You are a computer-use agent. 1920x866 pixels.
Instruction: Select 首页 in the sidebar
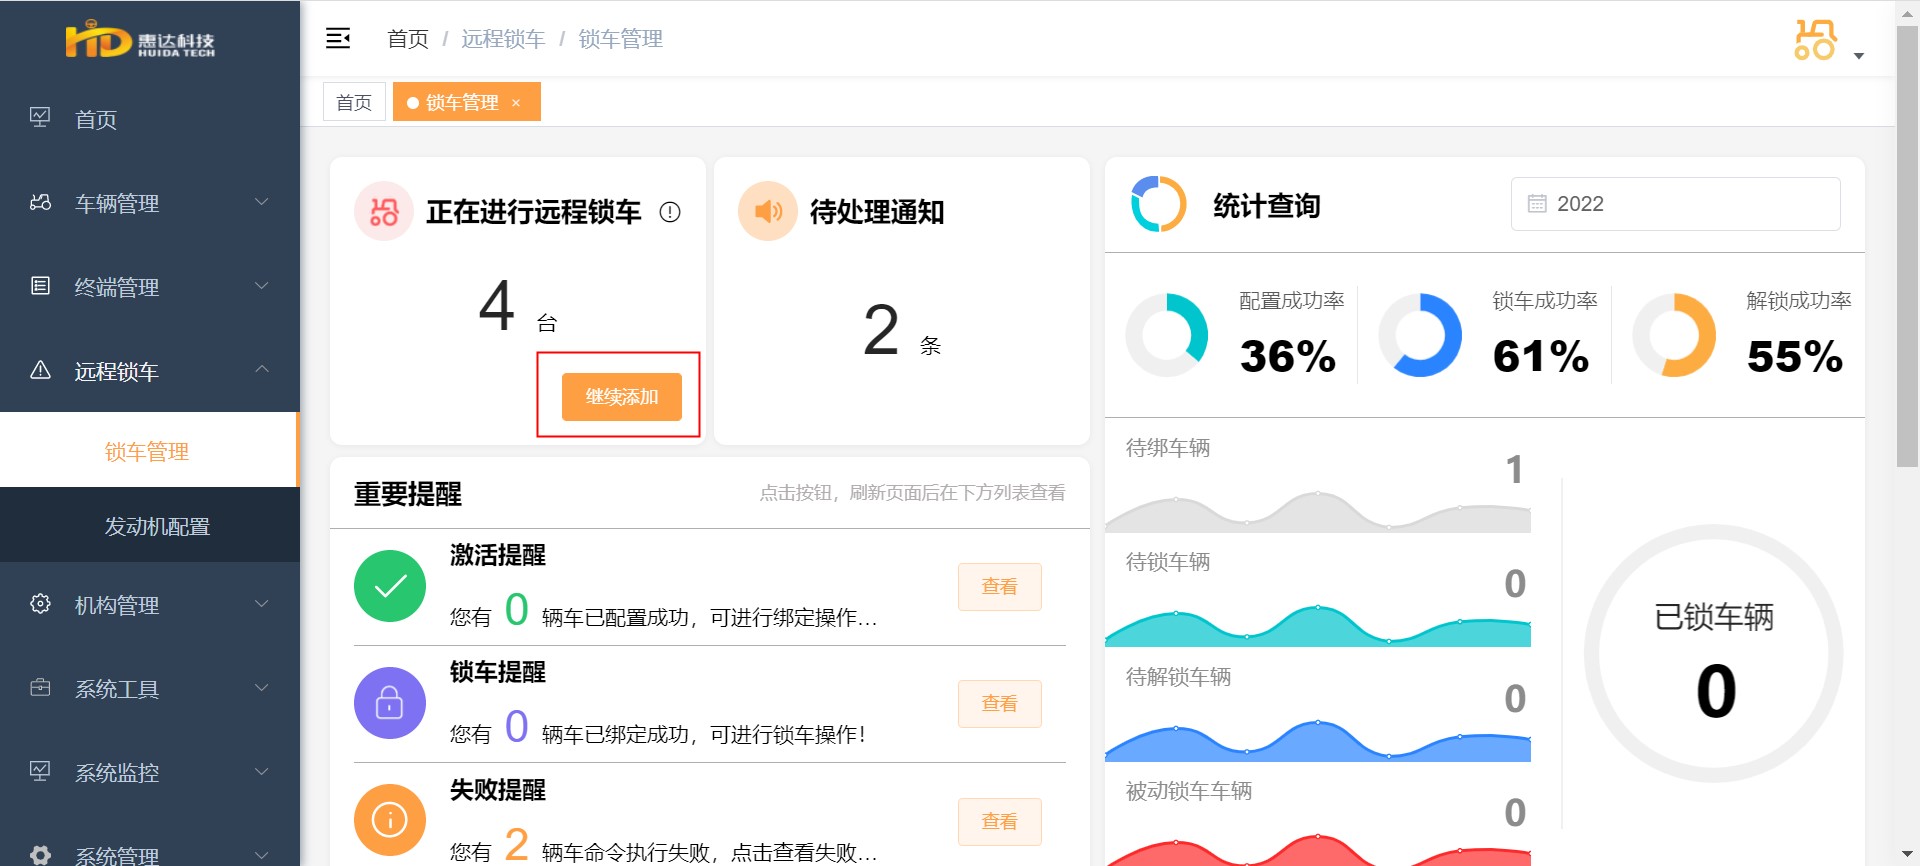point(150,119)
